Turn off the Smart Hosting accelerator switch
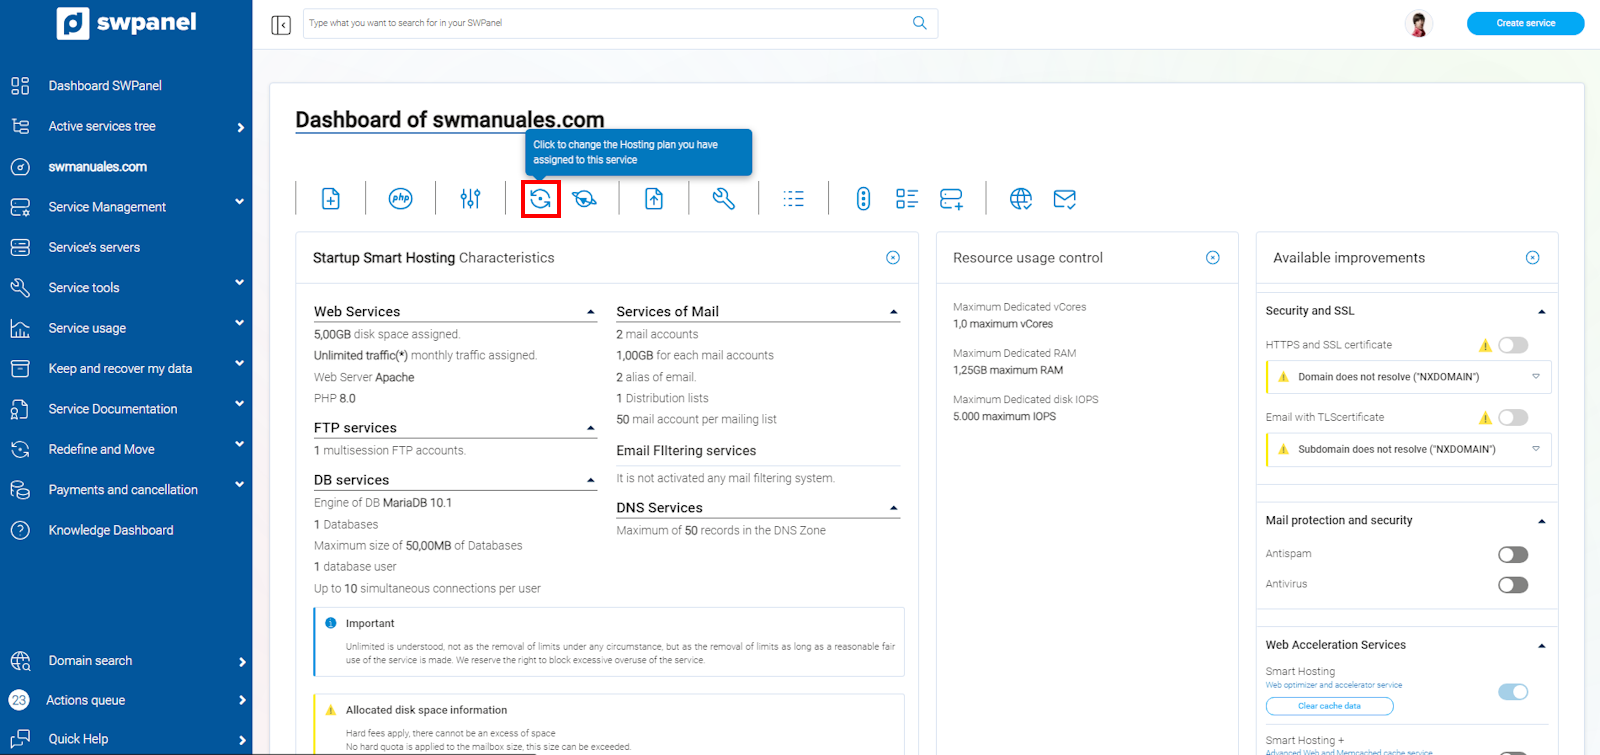1600x755 pixels. 1513,692
